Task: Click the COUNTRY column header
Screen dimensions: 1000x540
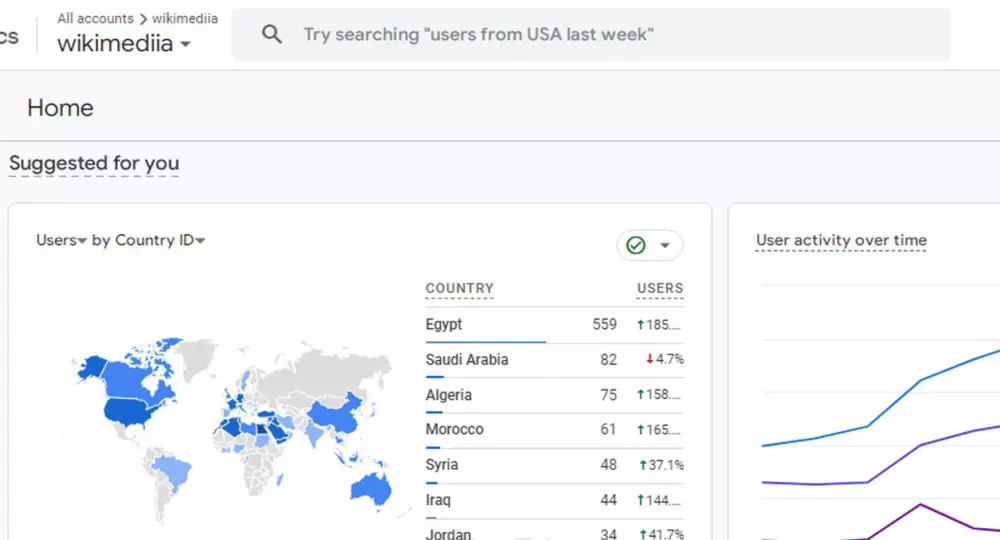Action: [x=459, y=288]
